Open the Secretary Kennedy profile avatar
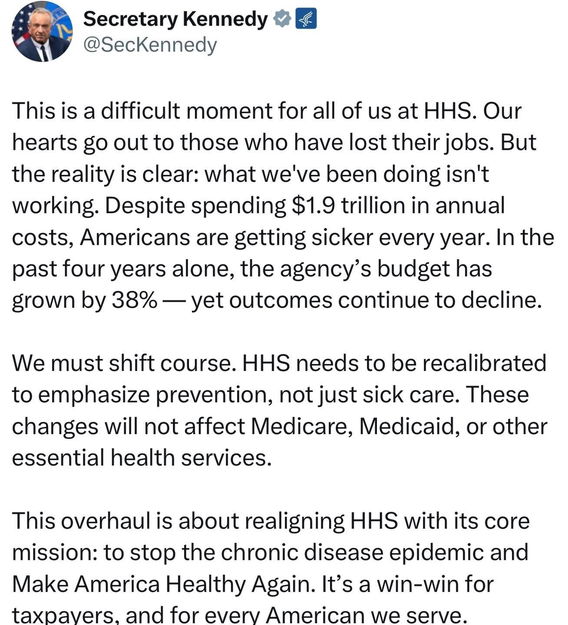This screenshot has height=625, width=568. (x=43, y=31)
